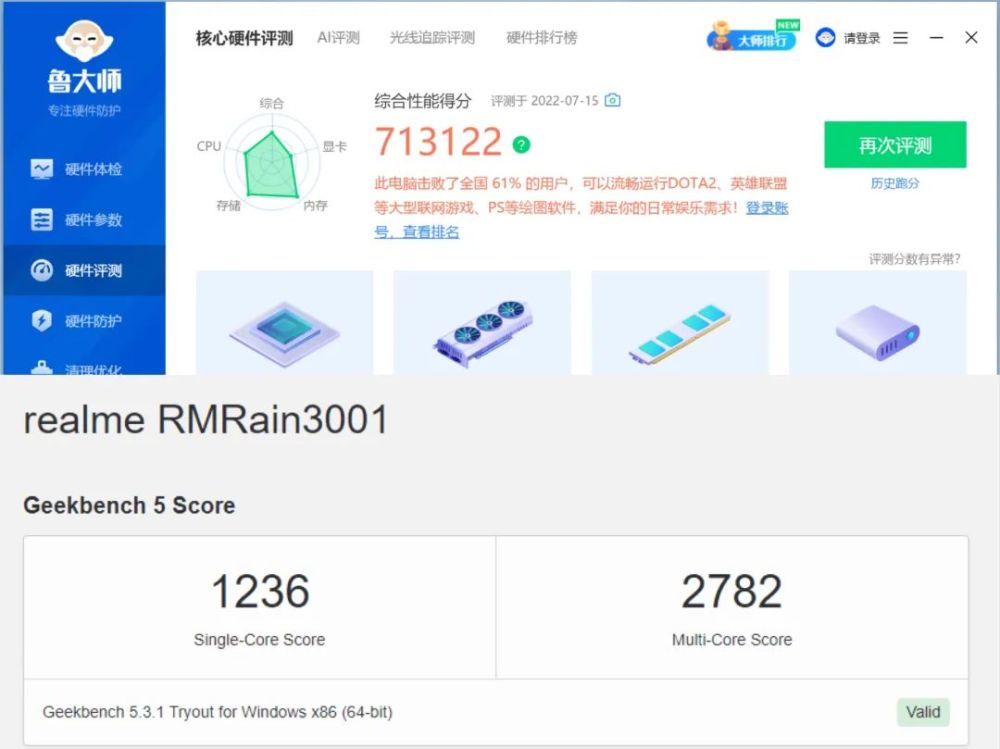
Task: Click the single-core score 1236
Action: click(x=260, y=591)
